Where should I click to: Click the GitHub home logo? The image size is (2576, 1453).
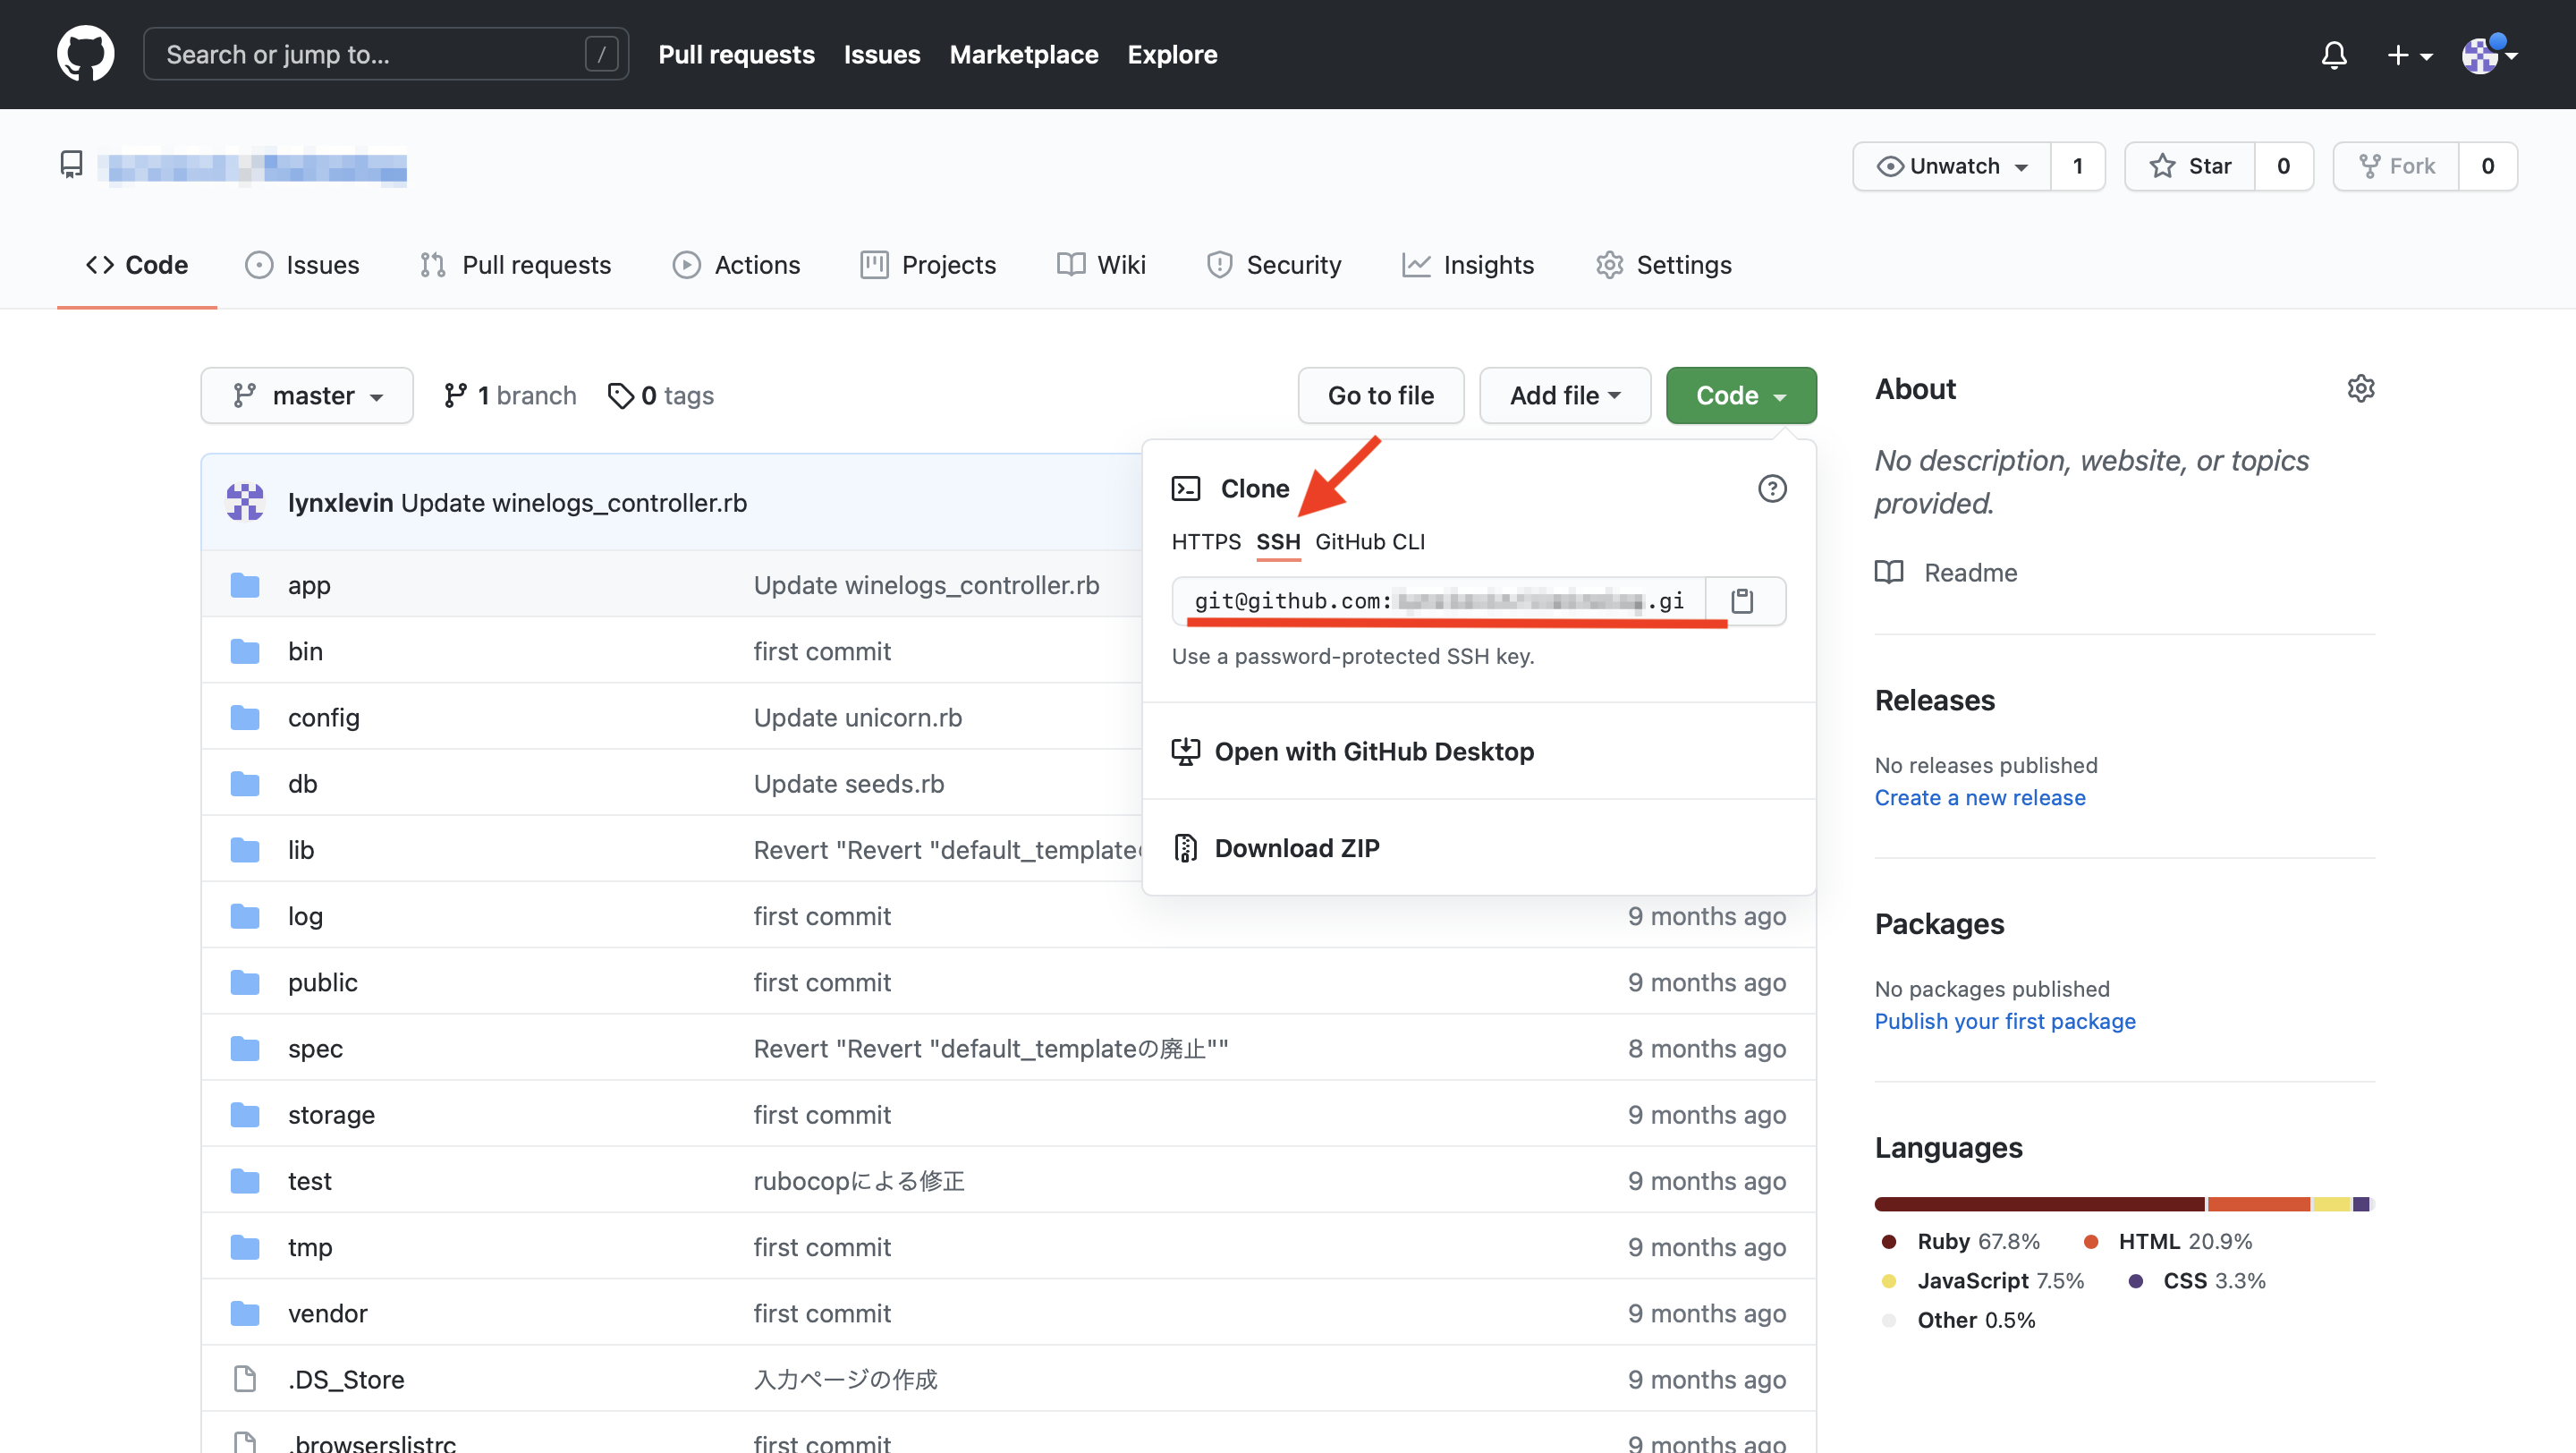coord(85,53)
